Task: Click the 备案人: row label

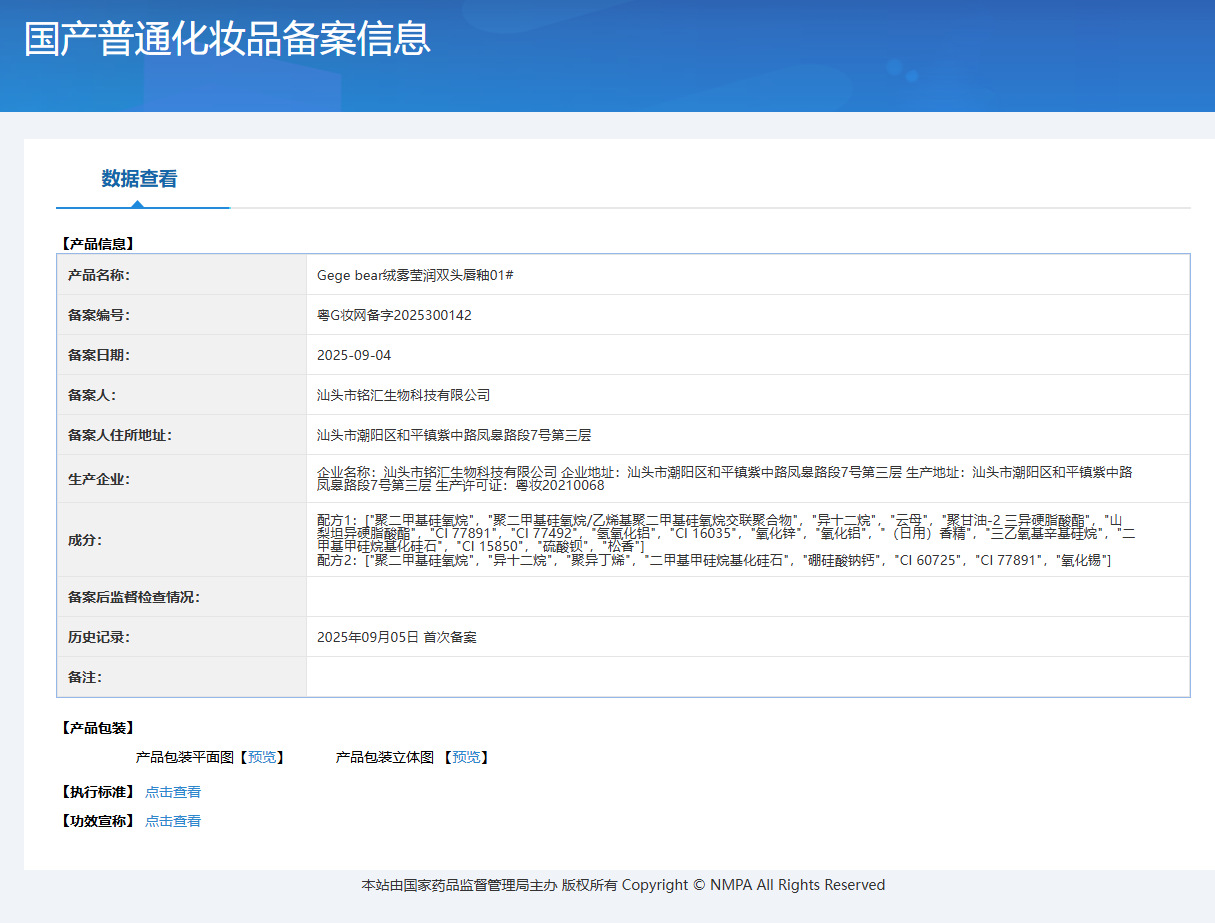Action: (92, 395)
